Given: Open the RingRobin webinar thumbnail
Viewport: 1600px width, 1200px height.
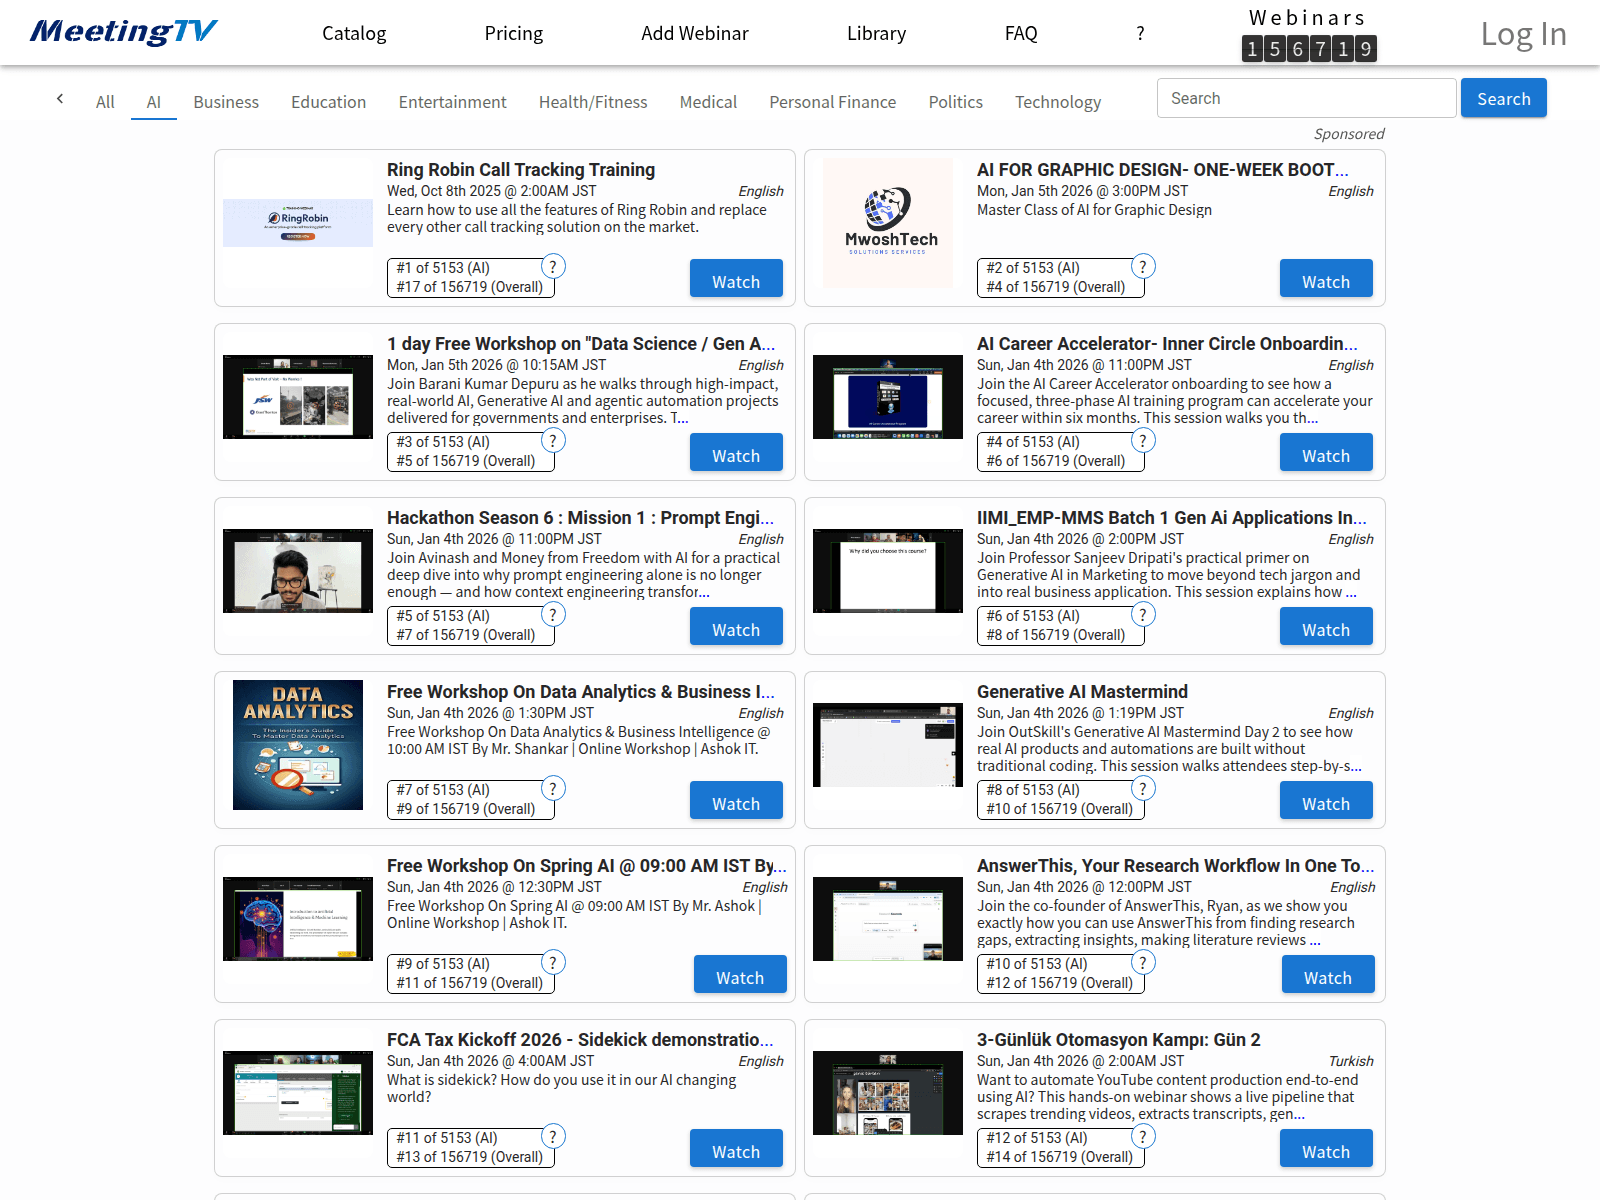Looking at the screenshot, I should pyautogui.click(x=298, y=223).
